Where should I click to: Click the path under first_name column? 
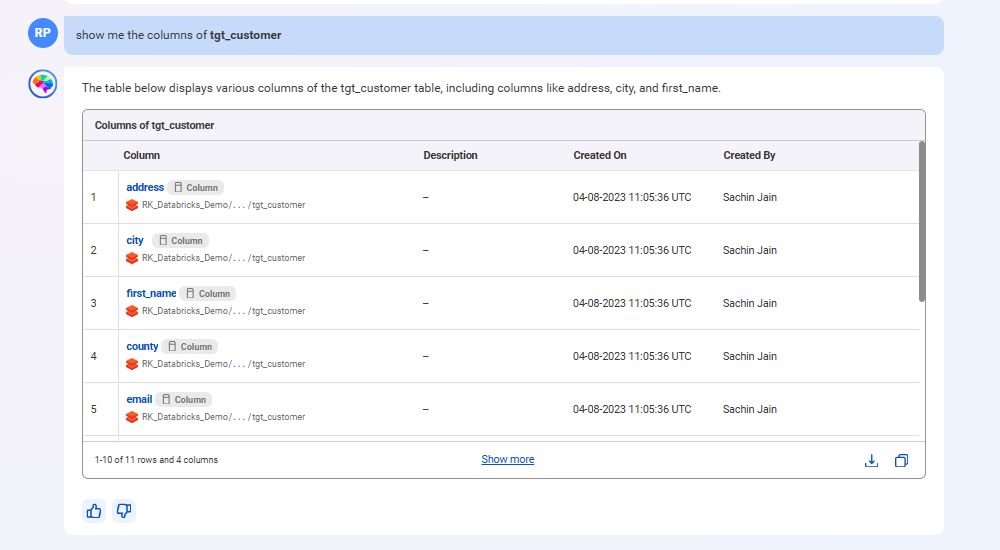223,311
